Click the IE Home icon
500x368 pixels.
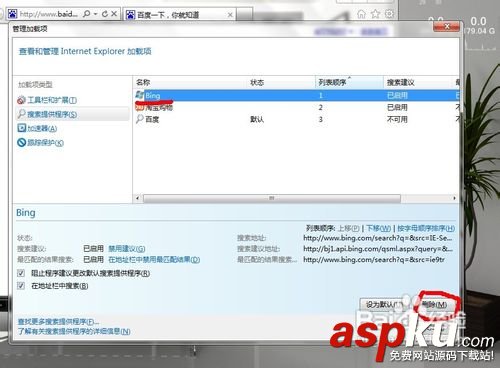pos(361,14)
